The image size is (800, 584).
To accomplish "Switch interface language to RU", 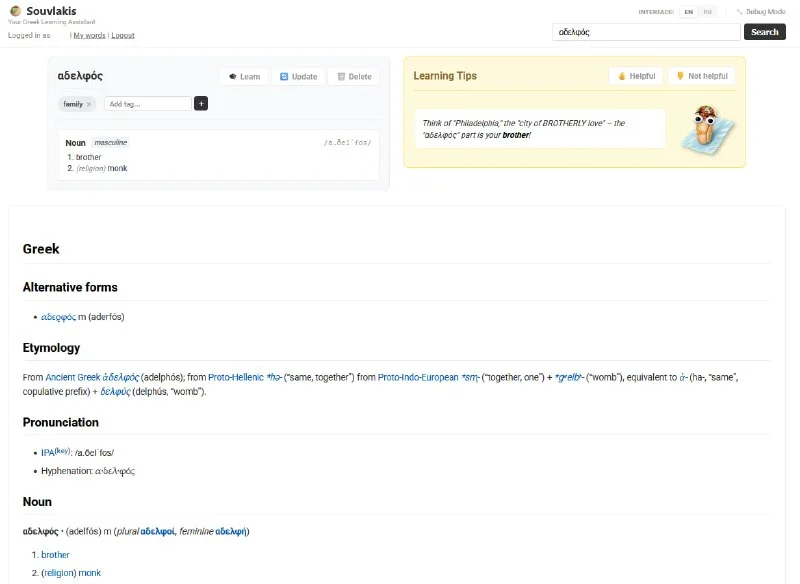I will (x=708, y=12).
